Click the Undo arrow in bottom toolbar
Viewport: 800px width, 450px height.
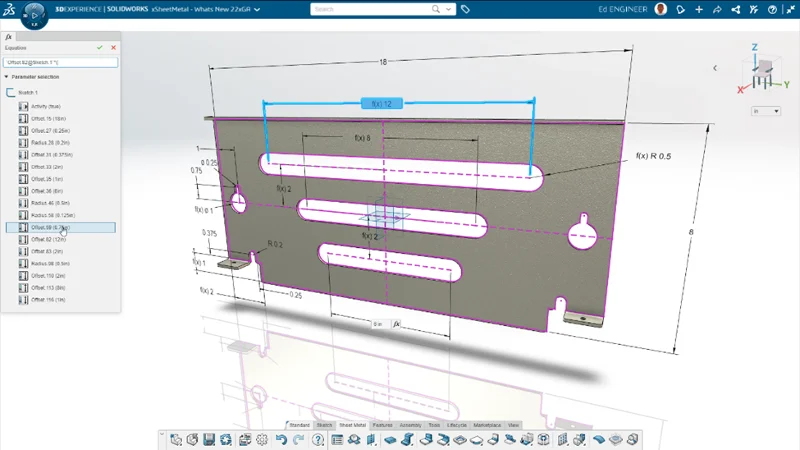click(x=282, y=439)
